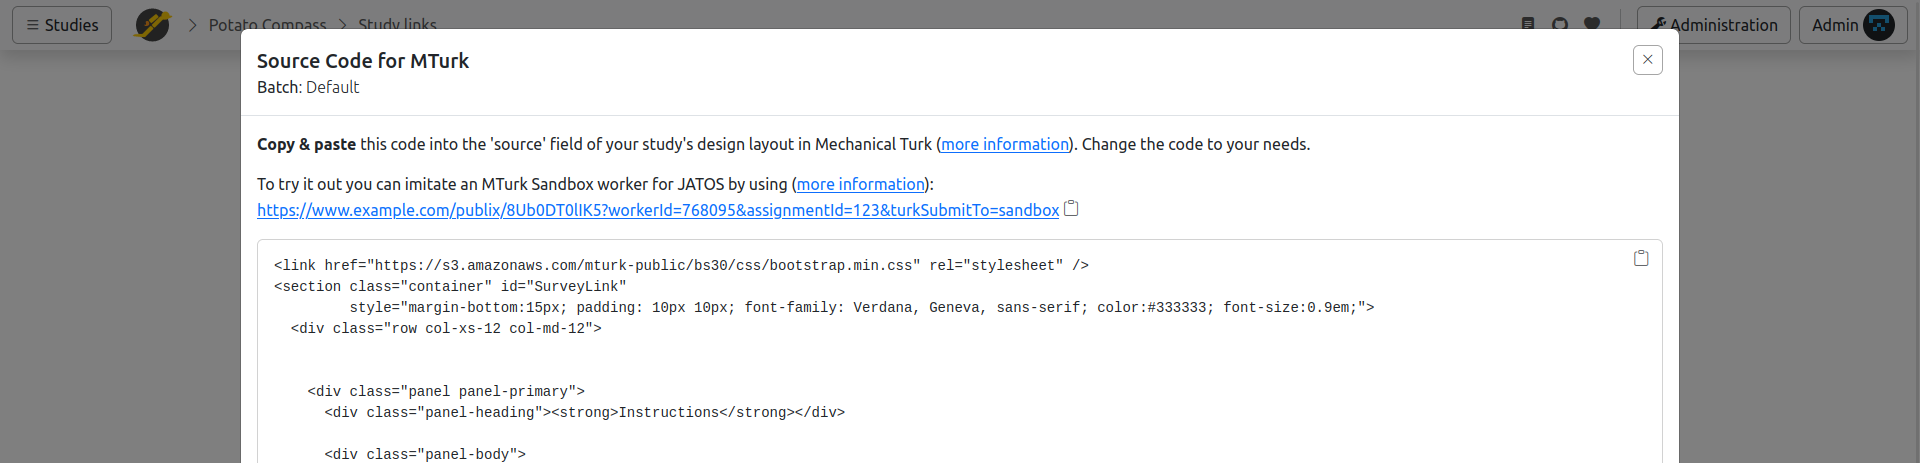Click inside the source code box
Screen dimensions: 1920x463
960,351
